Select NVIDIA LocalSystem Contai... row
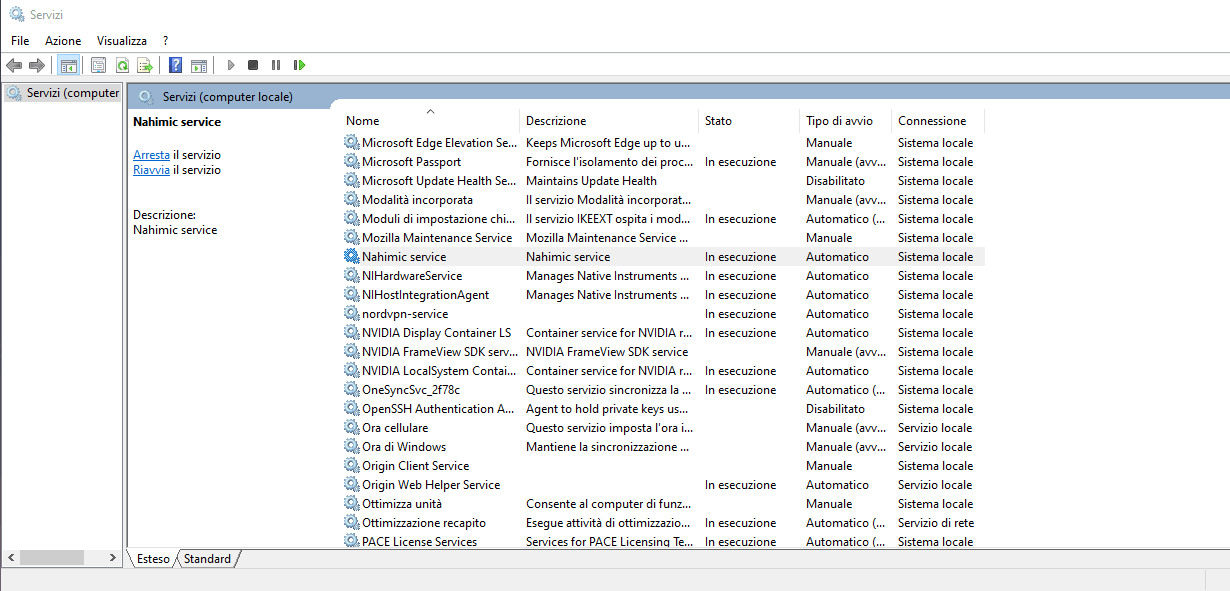 (439, 371)
